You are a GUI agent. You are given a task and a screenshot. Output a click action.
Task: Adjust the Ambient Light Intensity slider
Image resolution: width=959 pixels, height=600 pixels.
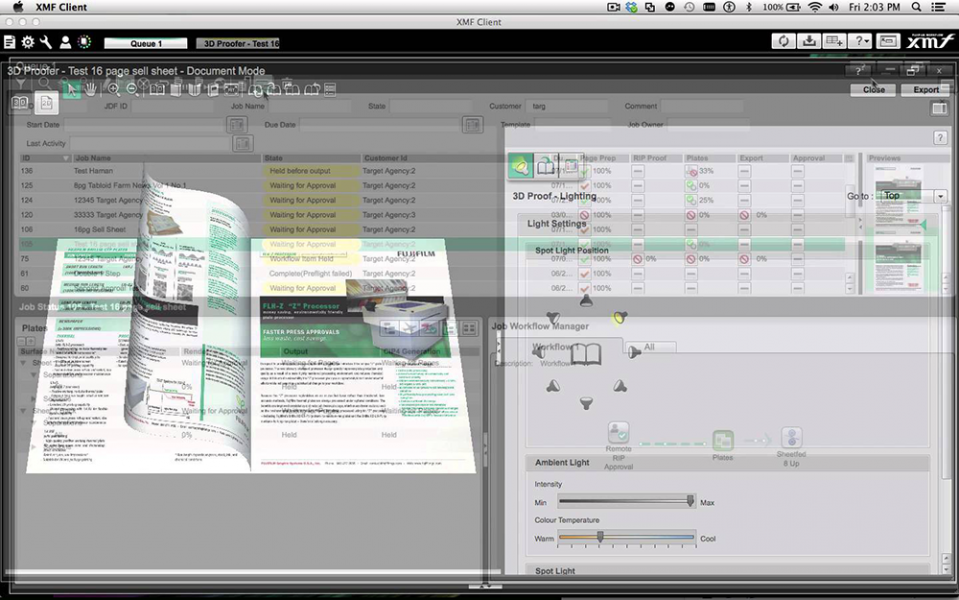tap(626, 502)
